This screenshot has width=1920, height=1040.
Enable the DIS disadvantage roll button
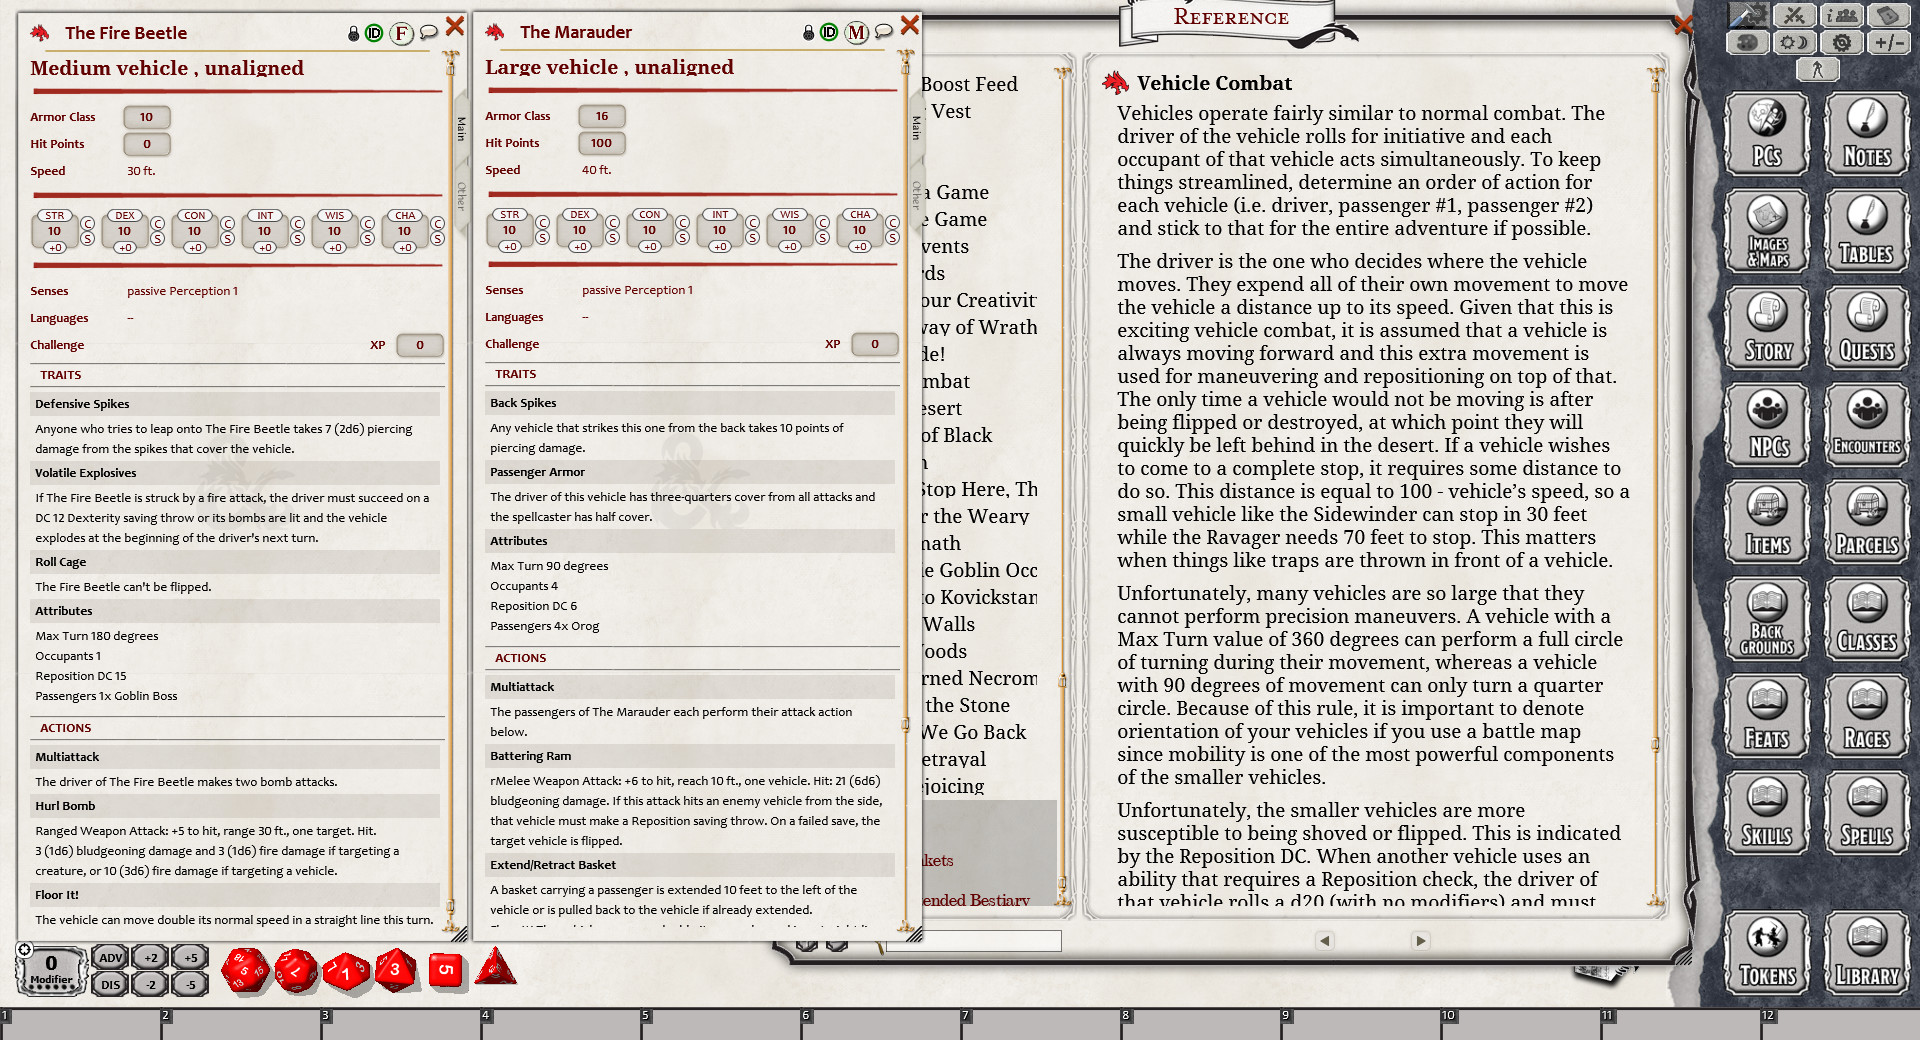[110, 984]
